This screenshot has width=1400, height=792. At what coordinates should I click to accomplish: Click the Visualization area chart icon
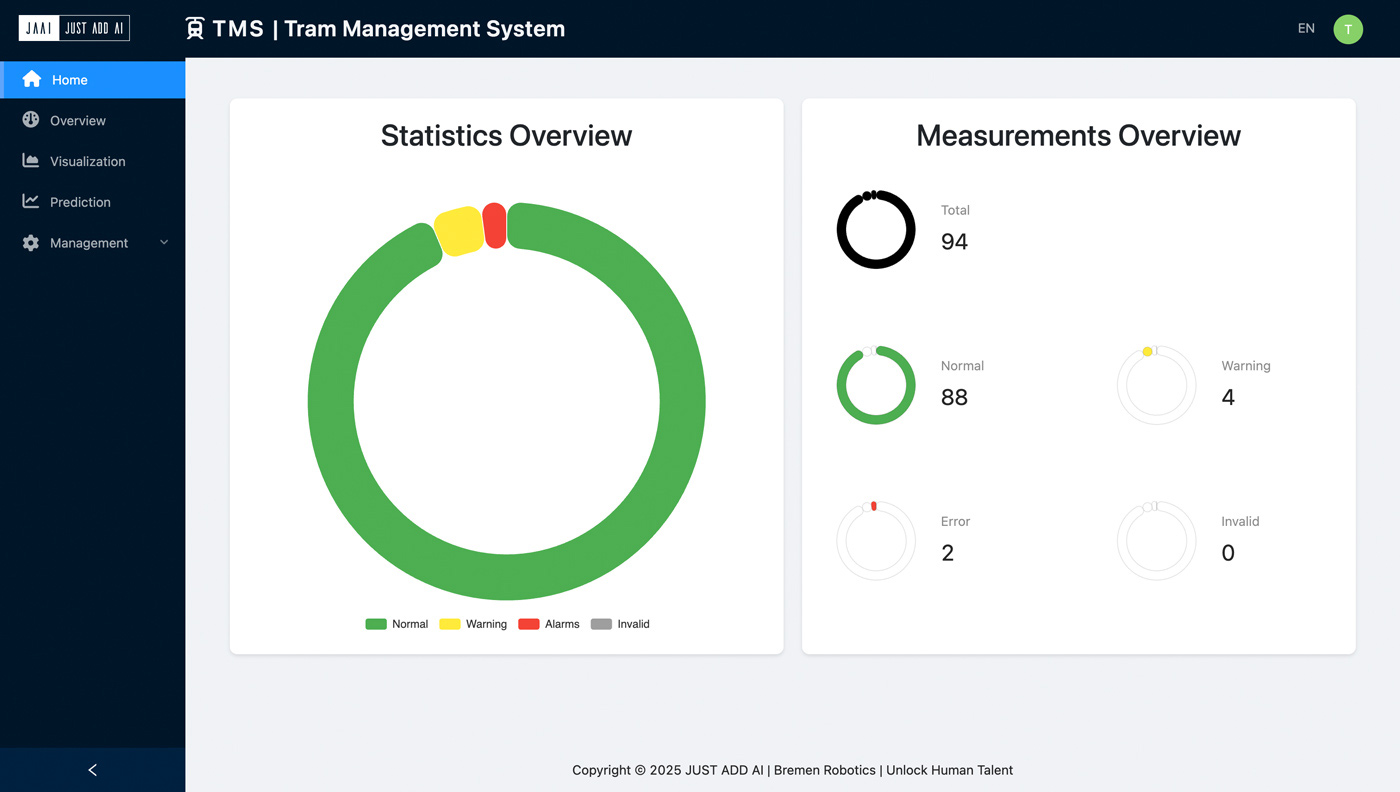point(31,161)
